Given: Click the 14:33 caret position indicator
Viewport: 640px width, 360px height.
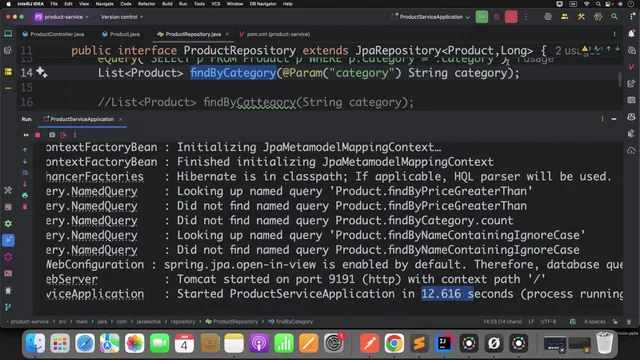Looking at the screenshot, I should coord(502,322).
